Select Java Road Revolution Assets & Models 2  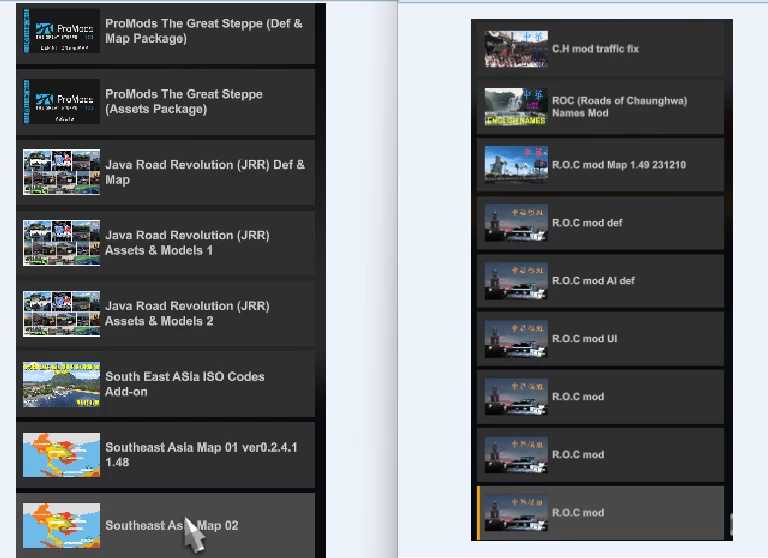point(187,314)
